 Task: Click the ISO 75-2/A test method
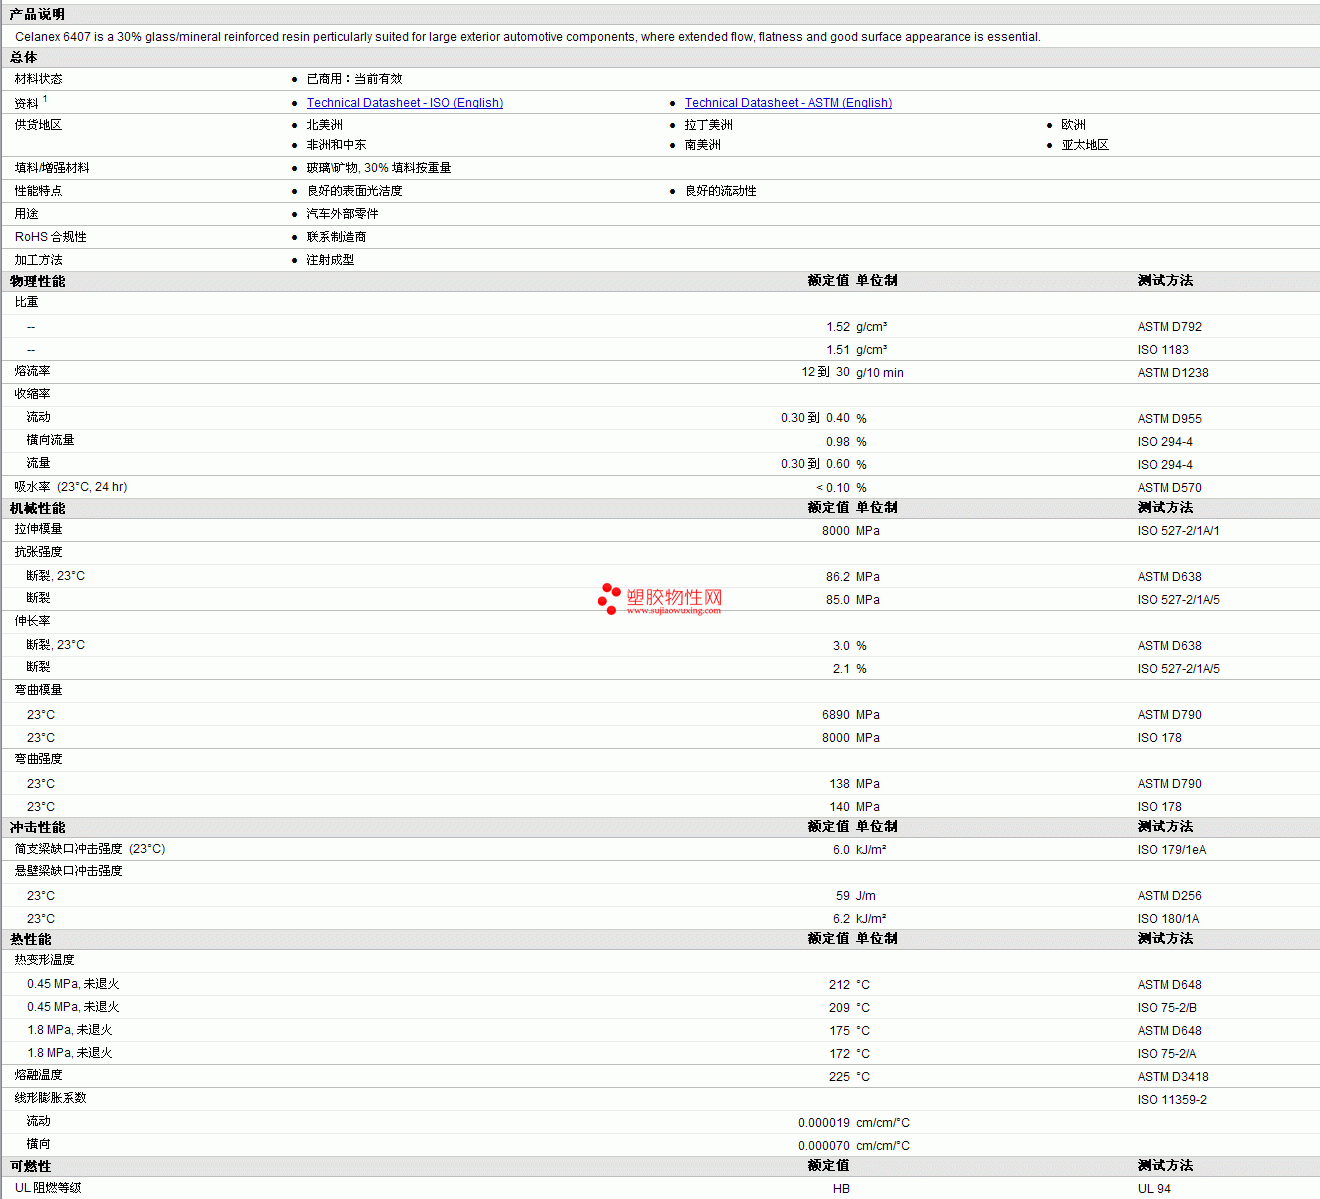point(1167,1054)
